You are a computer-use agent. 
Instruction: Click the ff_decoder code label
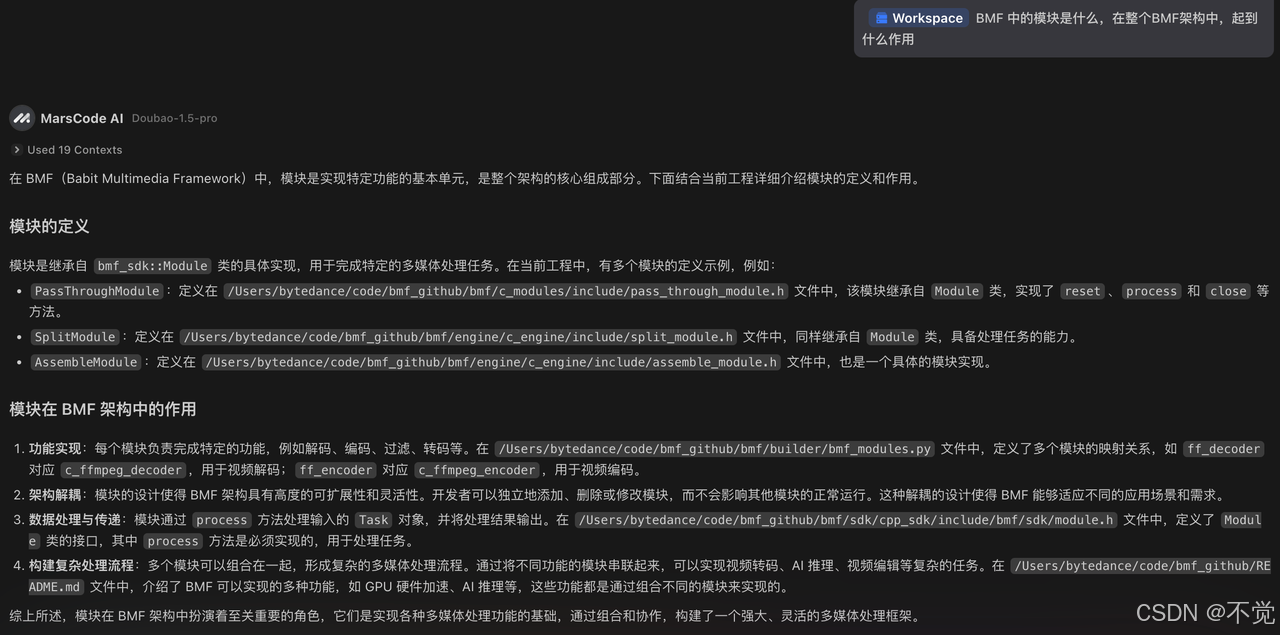1224,449
